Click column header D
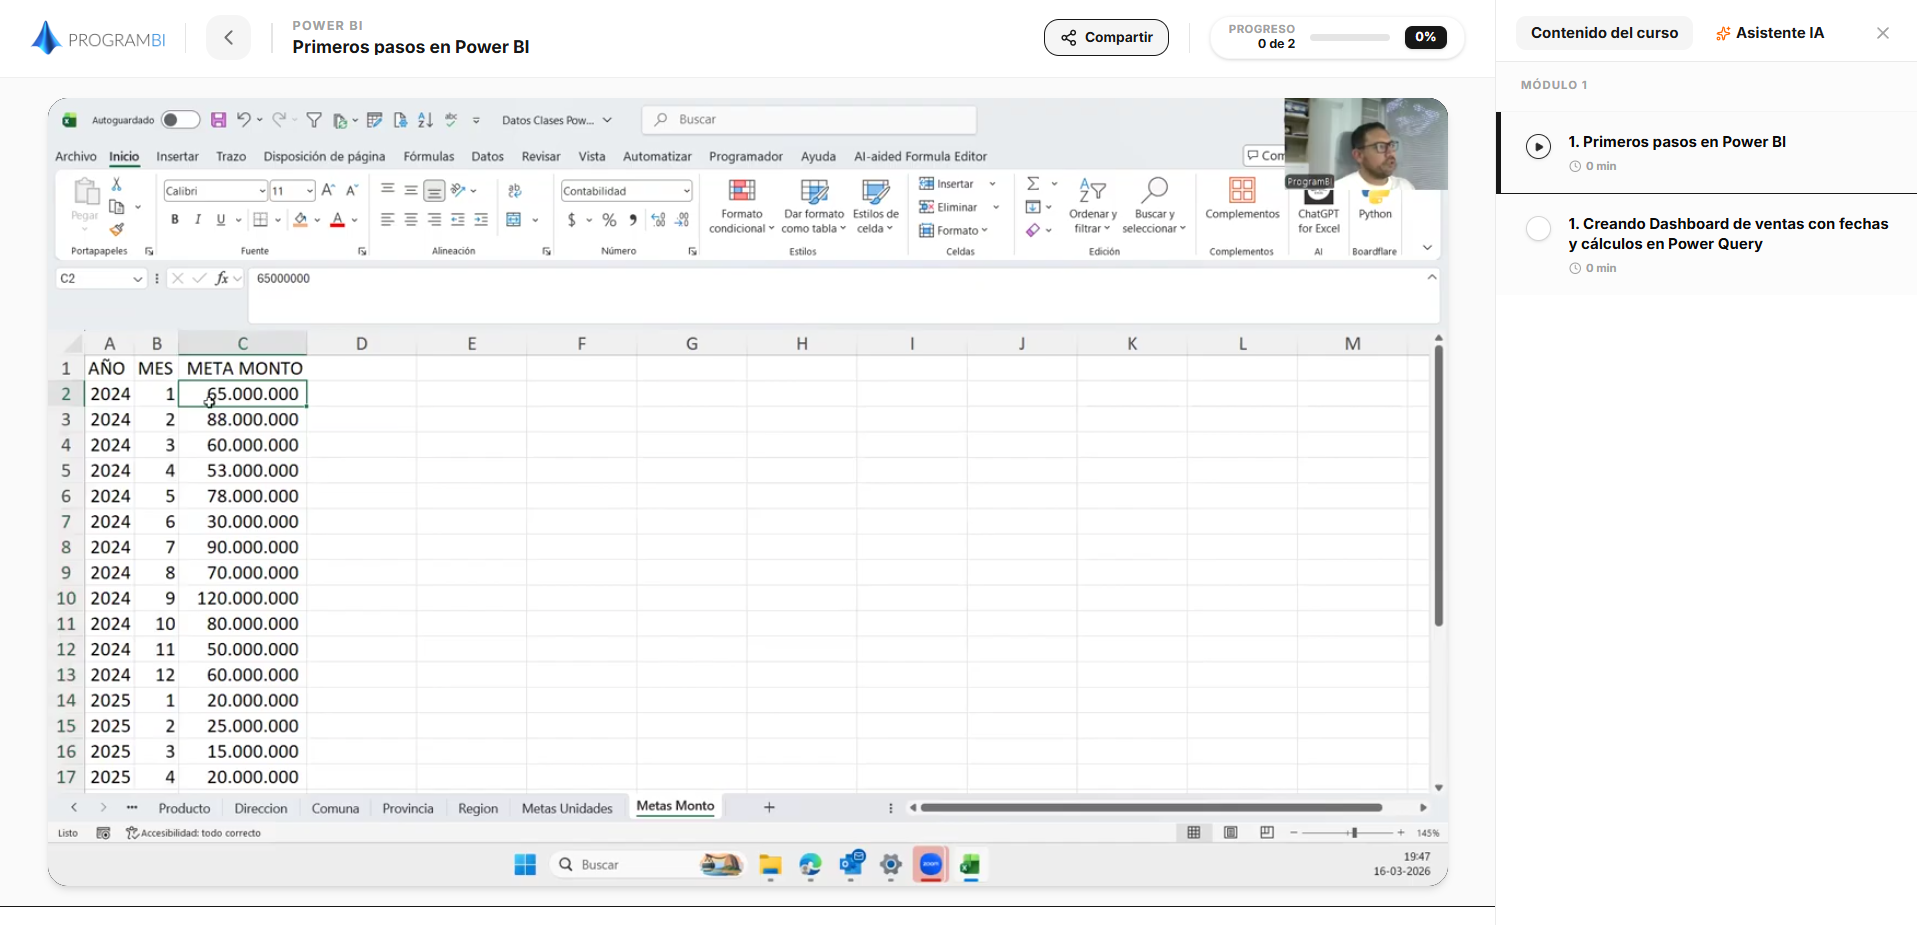This screenshot has width=1917, height=925. [361, 343]
